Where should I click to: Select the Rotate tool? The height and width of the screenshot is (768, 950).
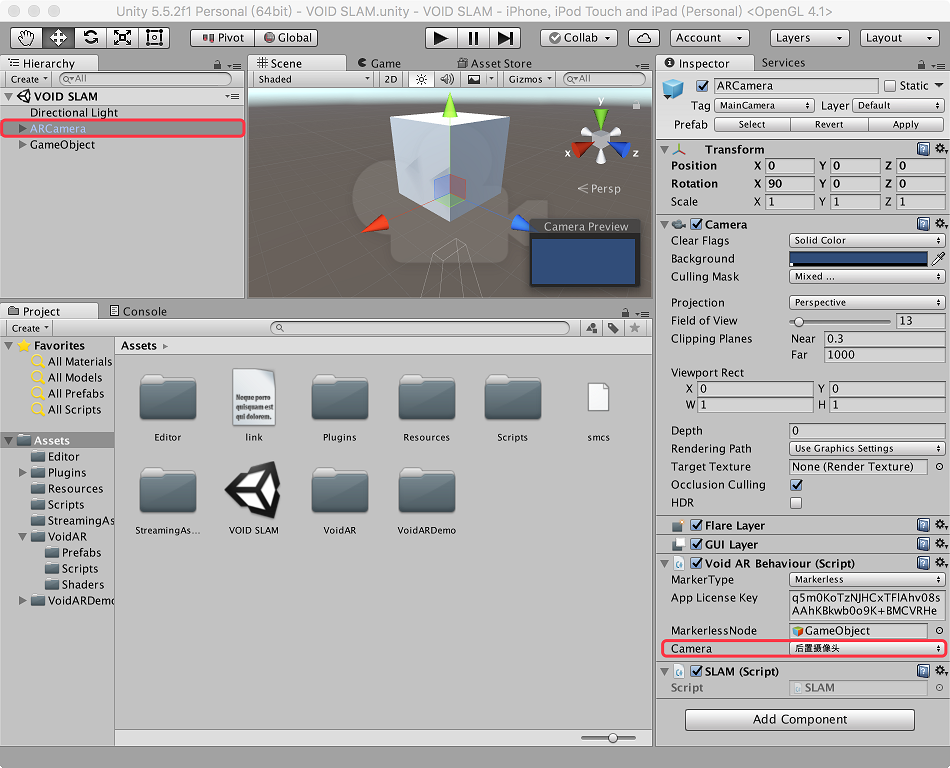click(x=90, y=38)
